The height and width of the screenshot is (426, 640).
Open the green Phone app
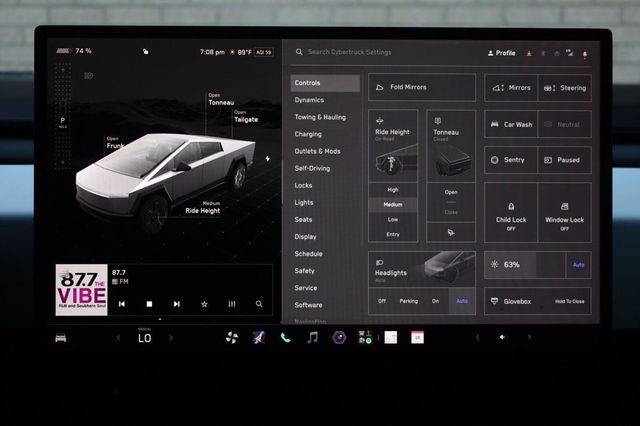coord(286,337)
